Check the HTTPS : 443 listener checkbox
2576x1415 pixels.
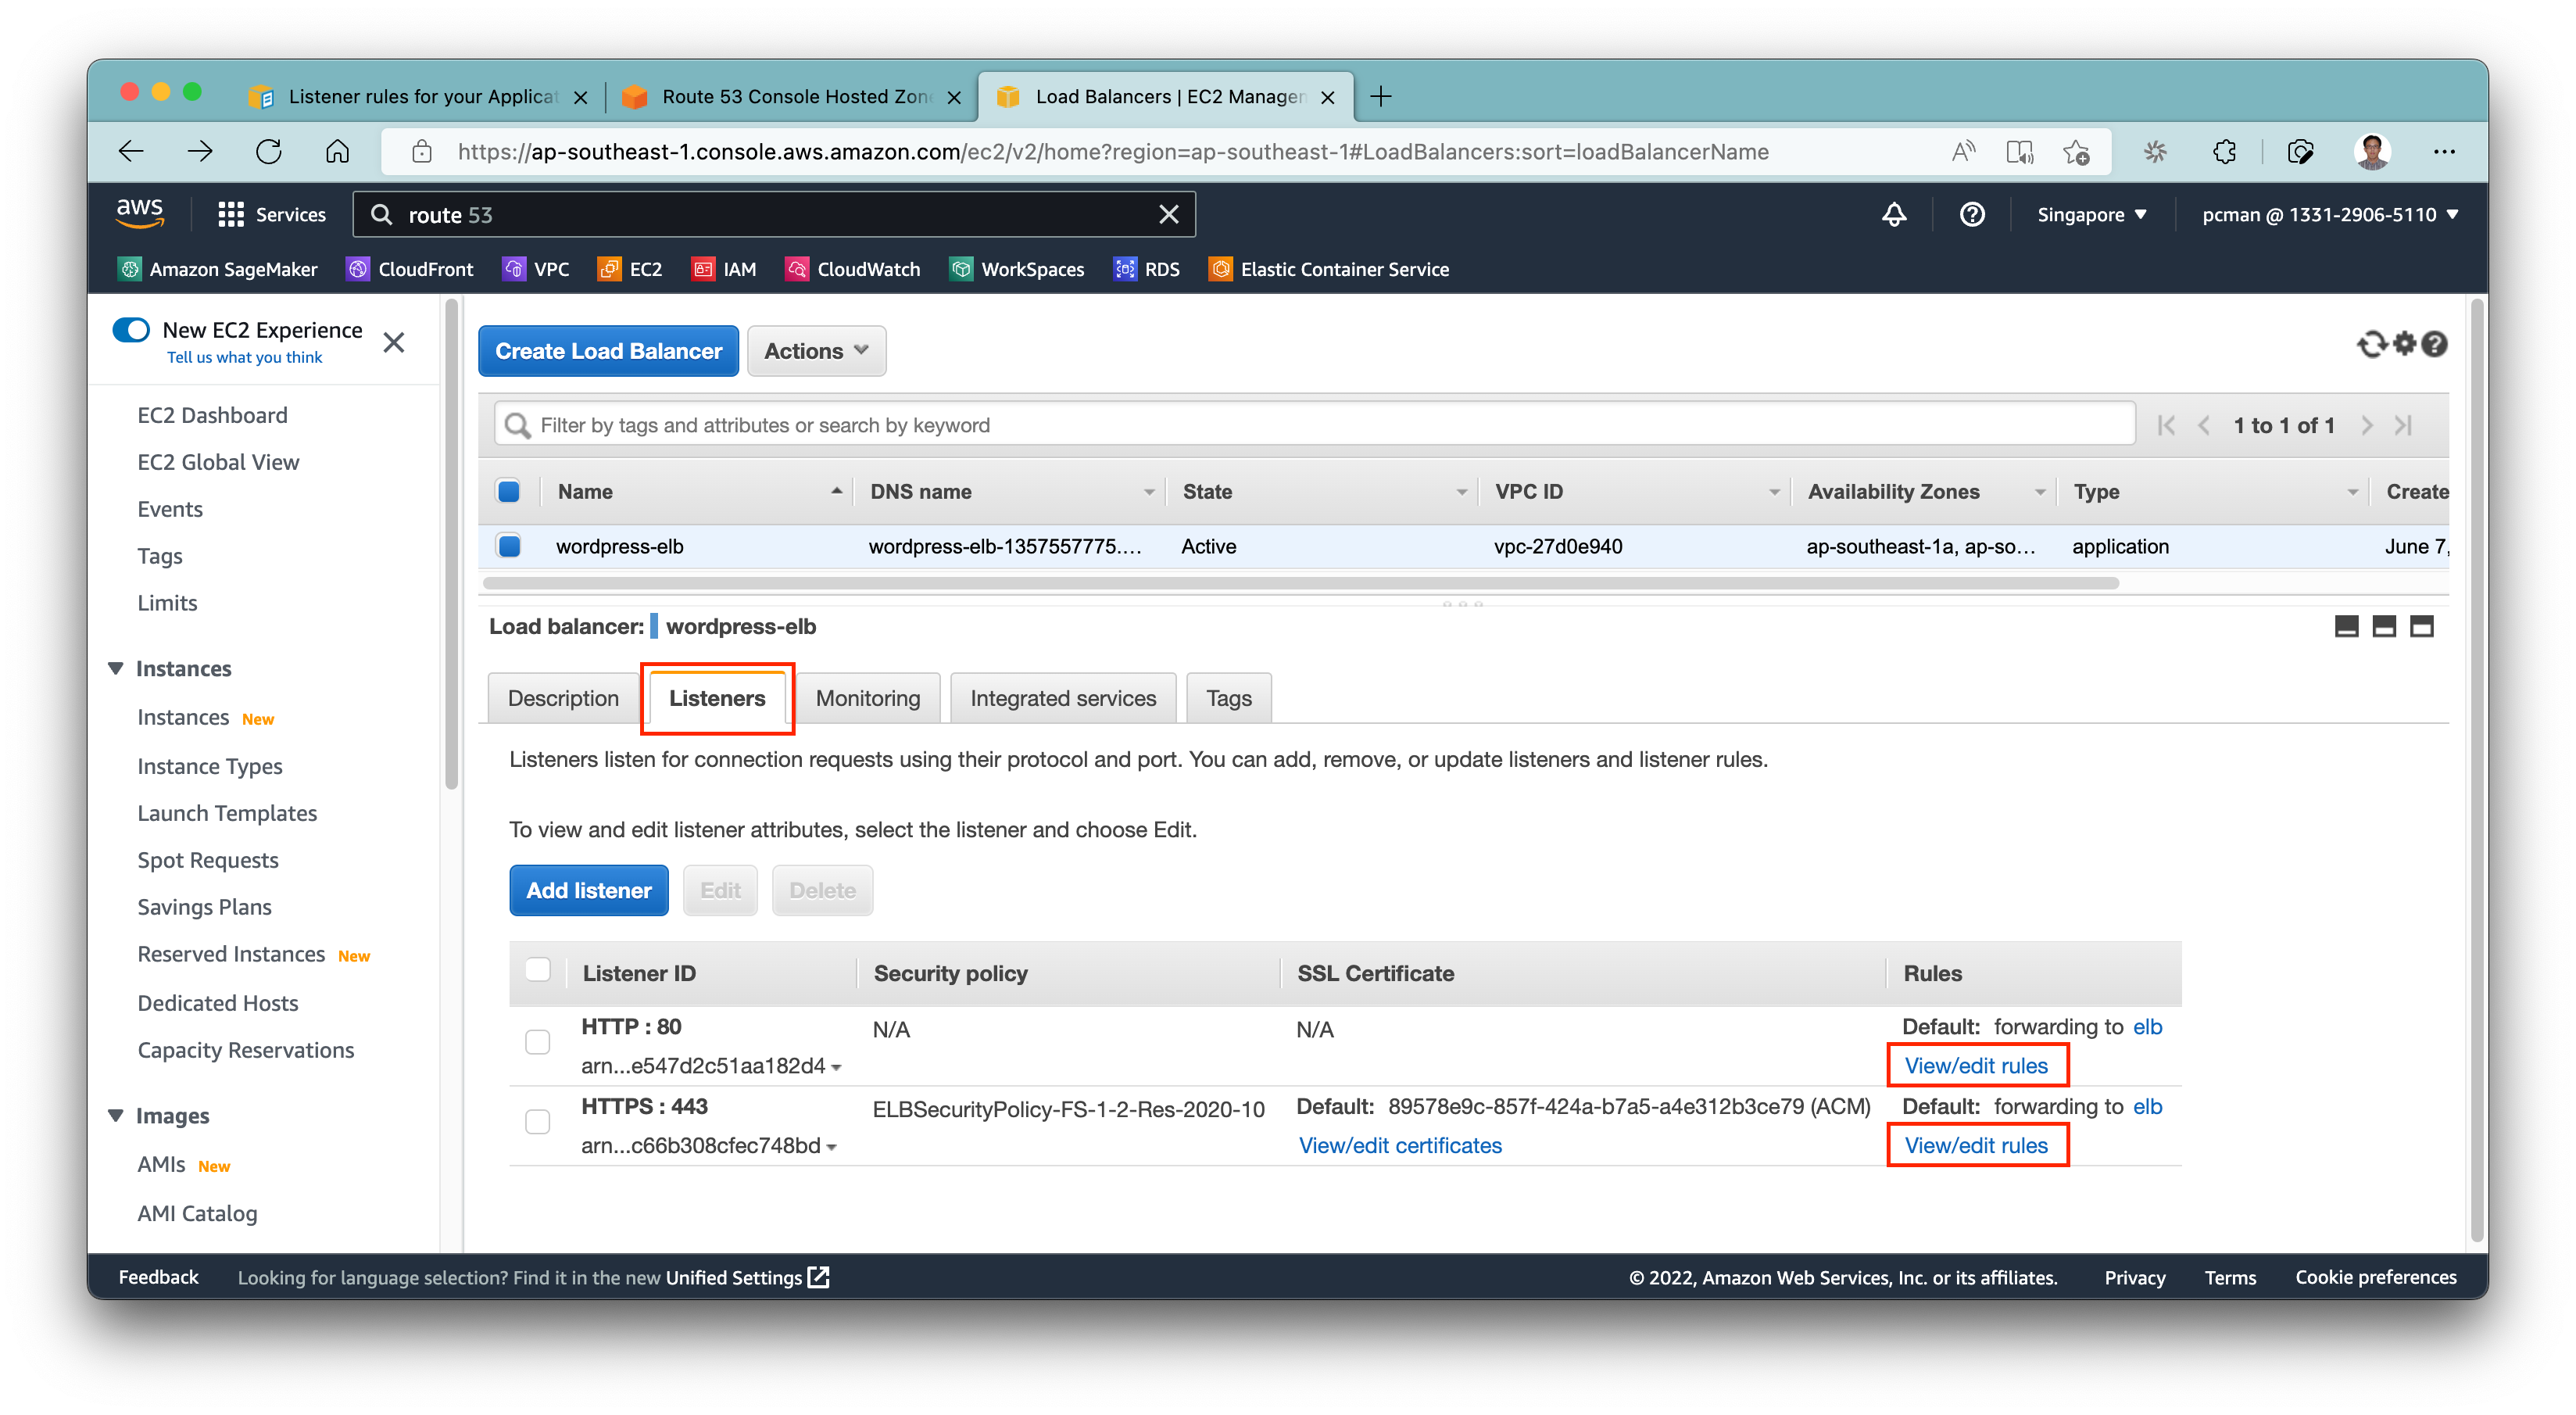(x=538, y=1121)
